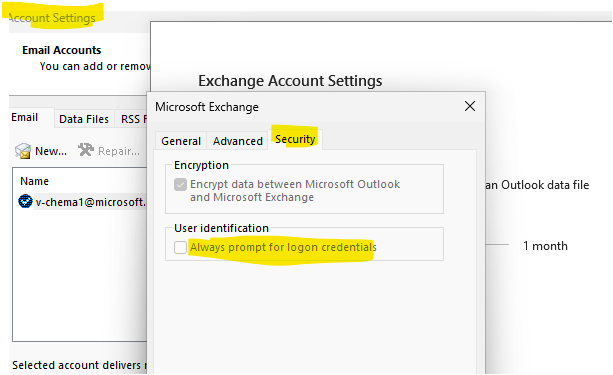Click the 1 month slider label
This screenshot has height=375, width=613.
click(545, 246)
